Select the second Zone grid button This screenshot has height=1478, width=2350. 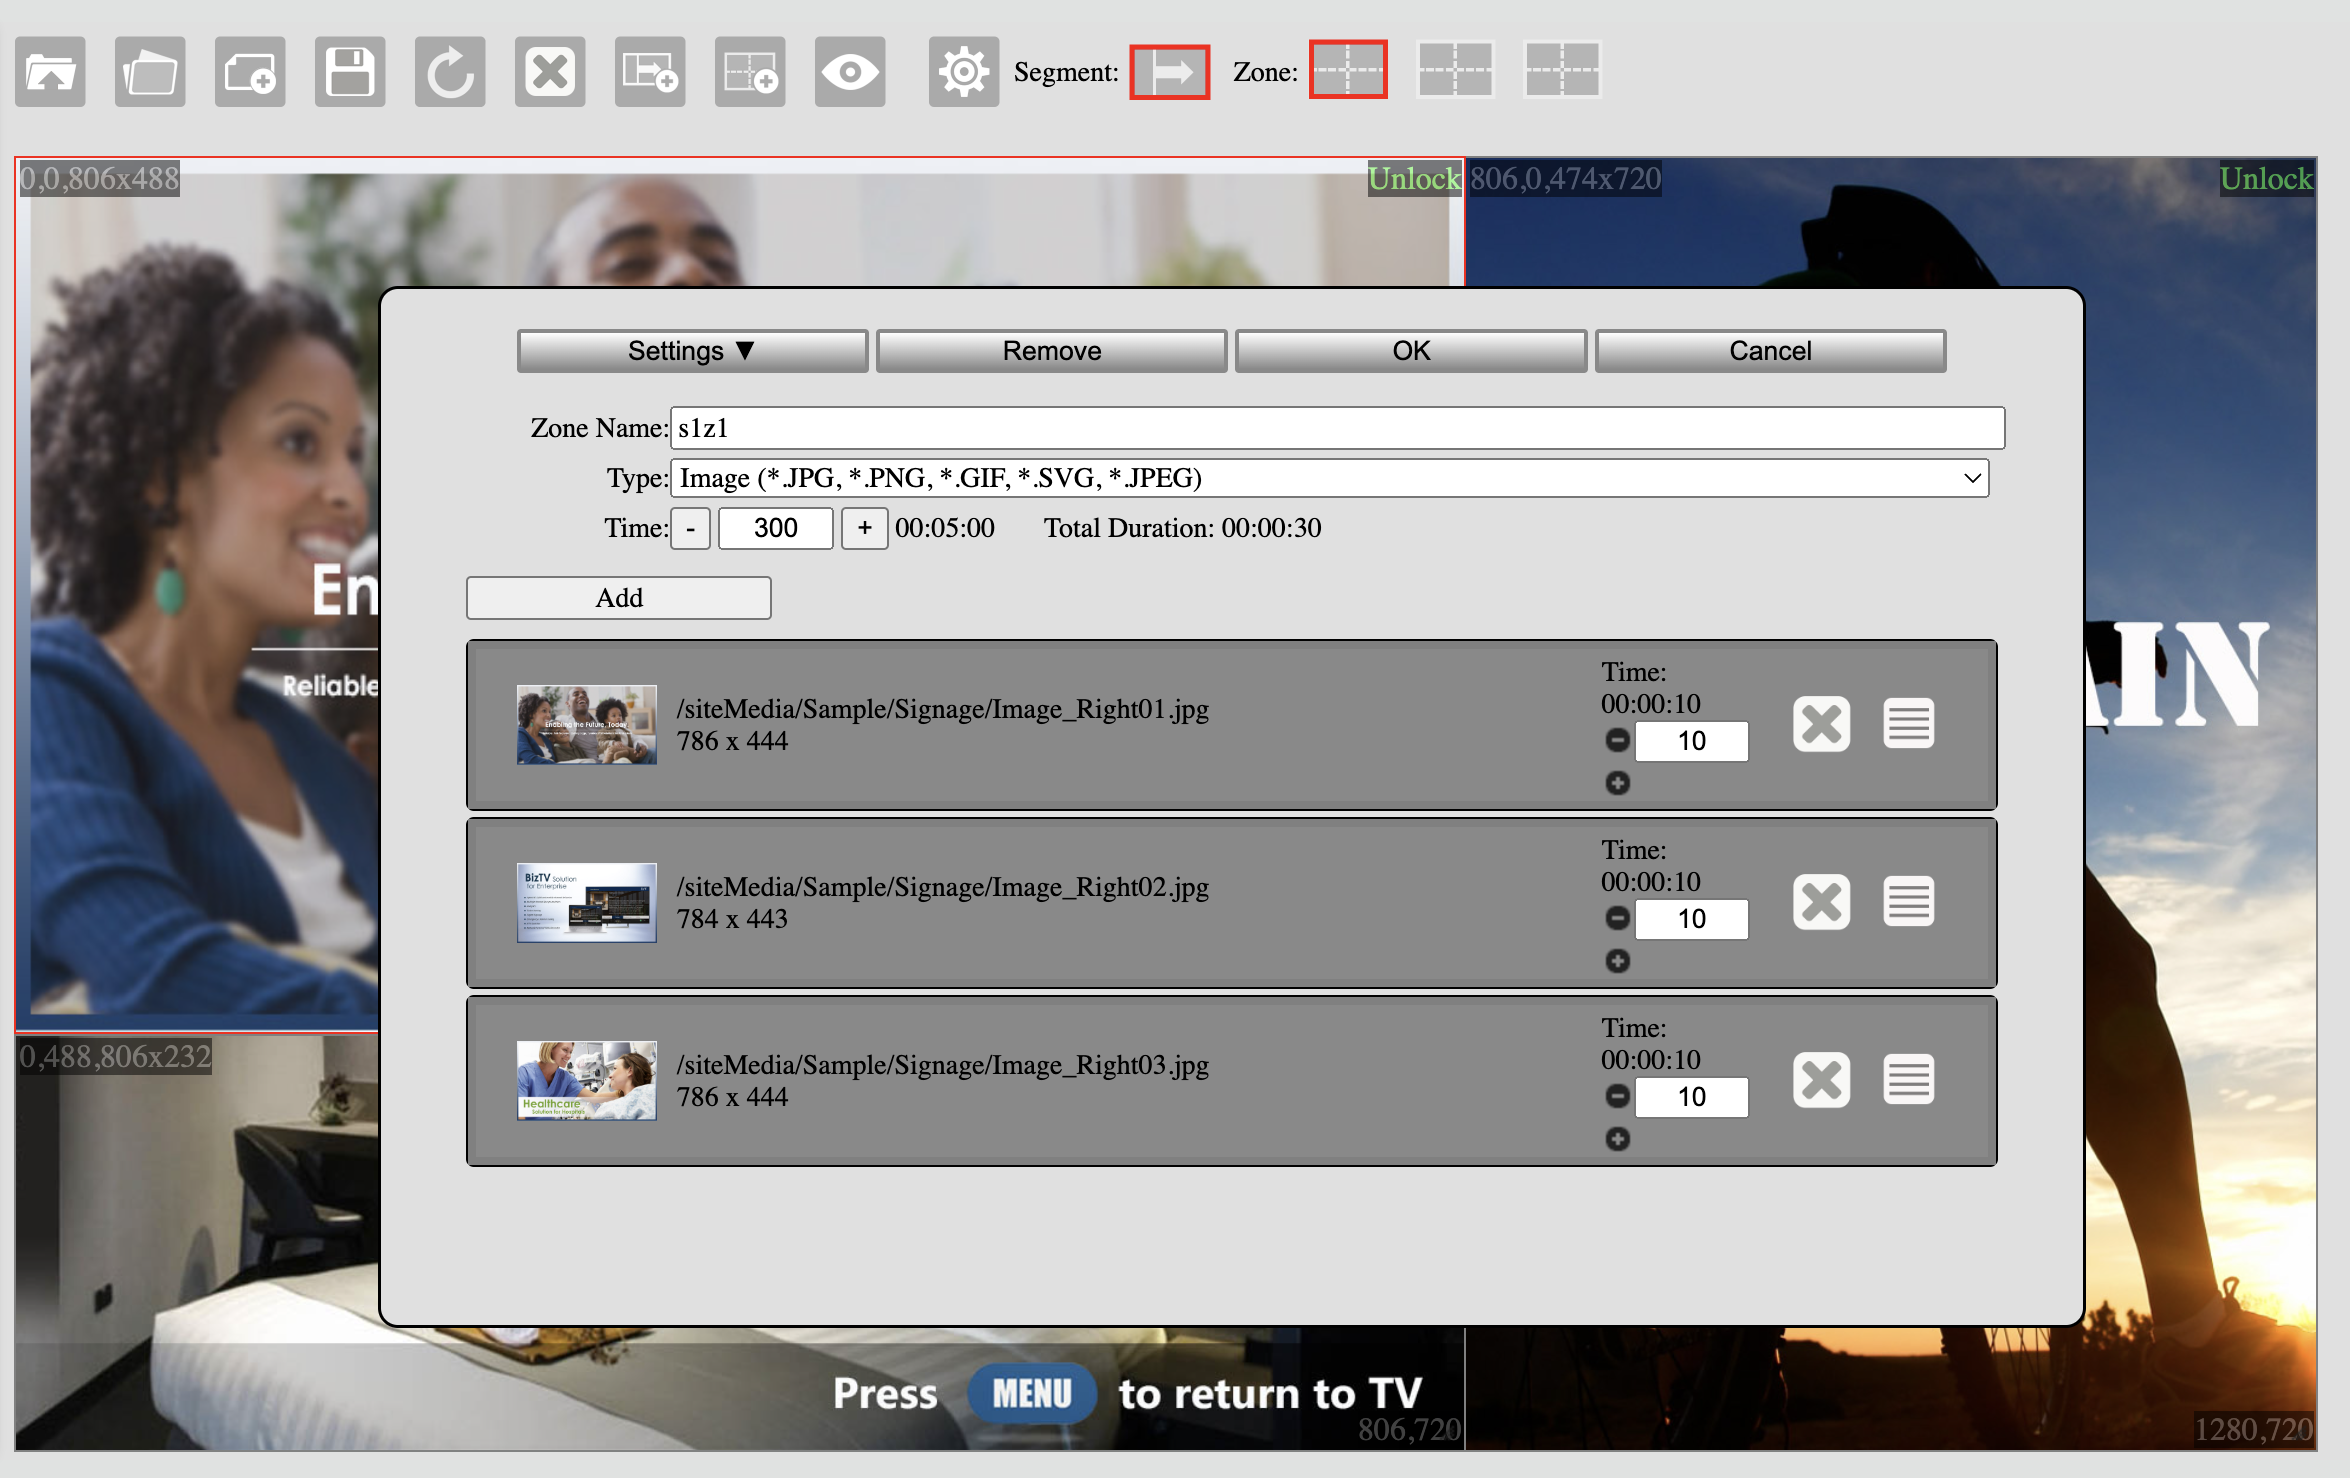[1455, 70]
